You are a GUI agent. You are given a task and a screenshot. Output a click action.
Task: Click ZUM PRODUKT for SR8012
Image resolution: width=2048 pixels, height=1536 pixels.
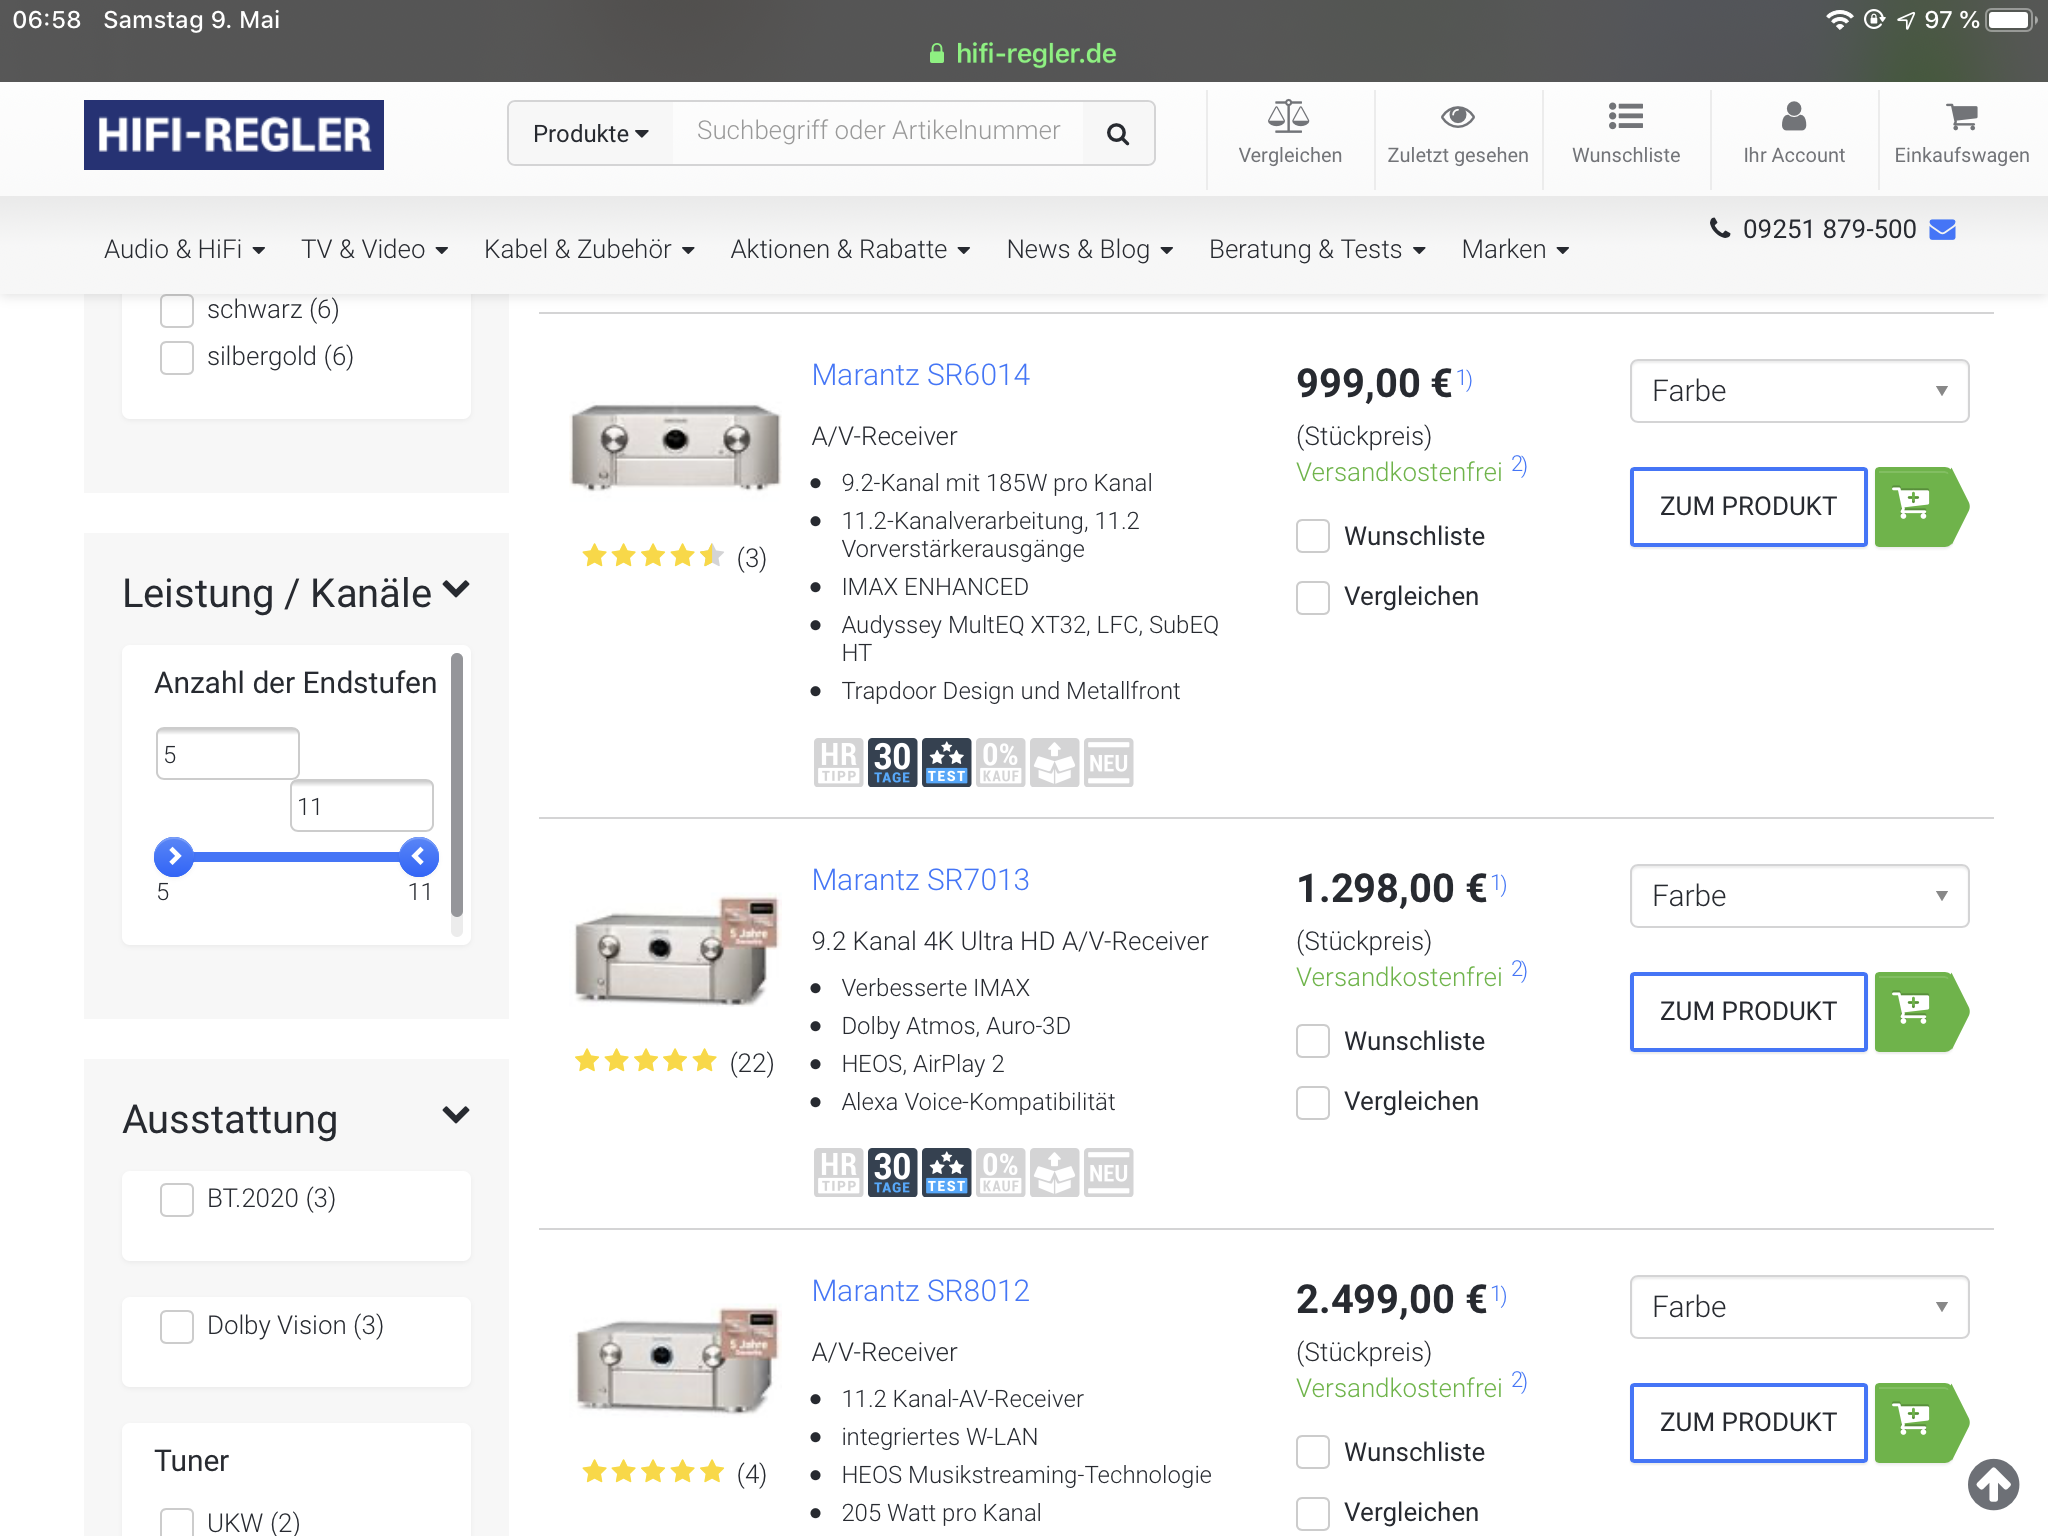click(x=1748, y=1423)
